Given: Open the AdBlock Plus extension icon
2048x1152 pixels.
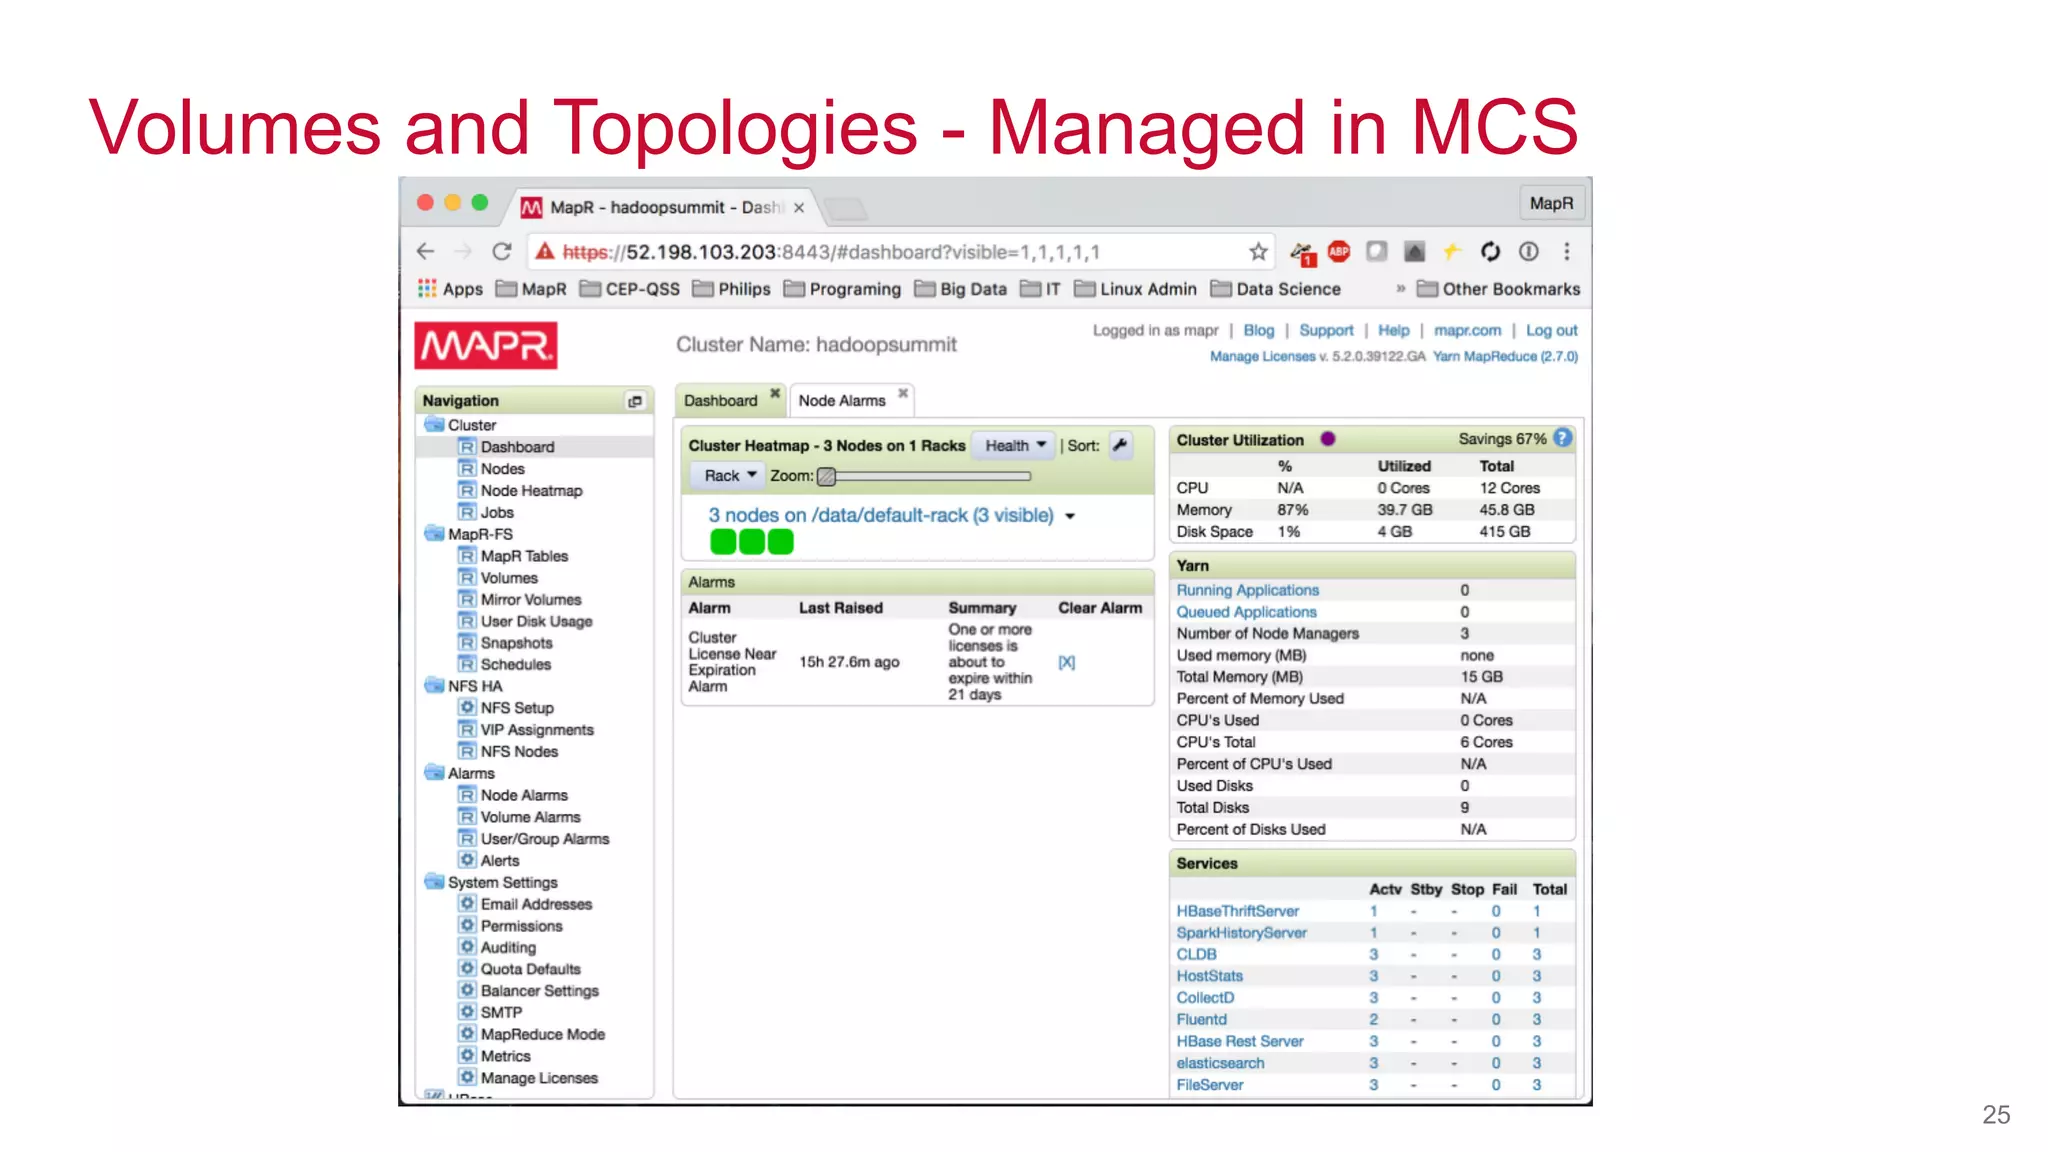Looking at the screenshot, I should (1339, 251).
